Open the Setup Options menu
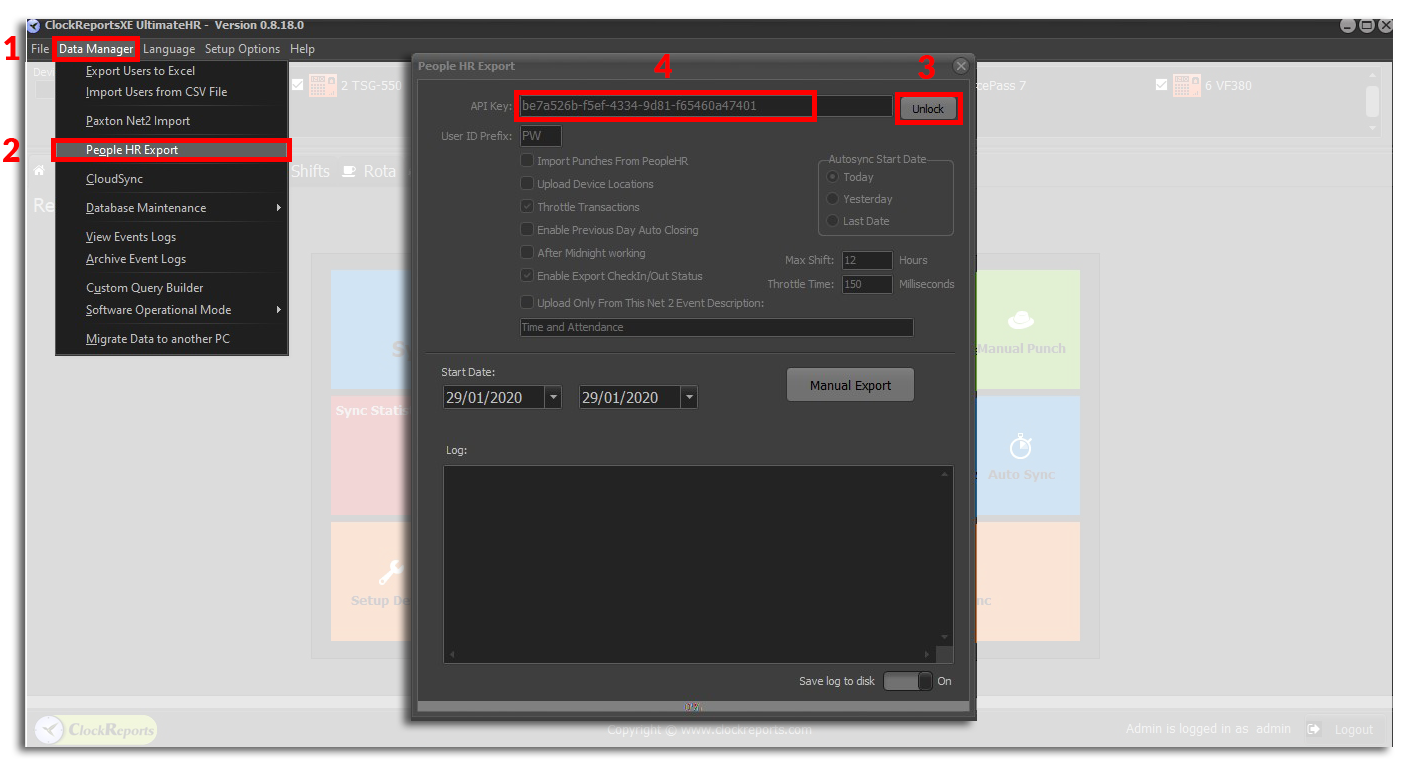1421x774 pixels. [243, 49]
